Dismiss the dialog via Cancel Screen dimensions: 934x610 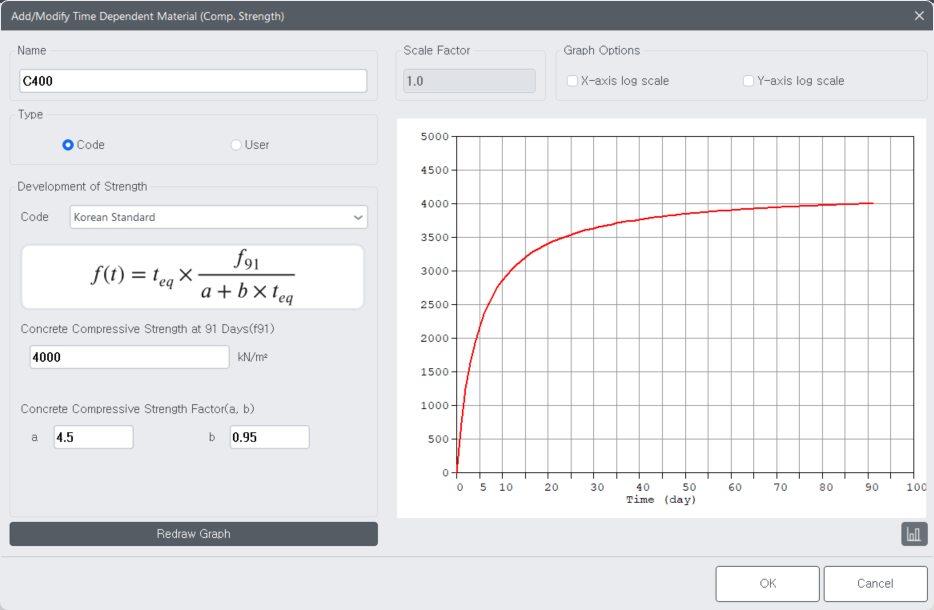pyautogui.click(x=875, y=583)
